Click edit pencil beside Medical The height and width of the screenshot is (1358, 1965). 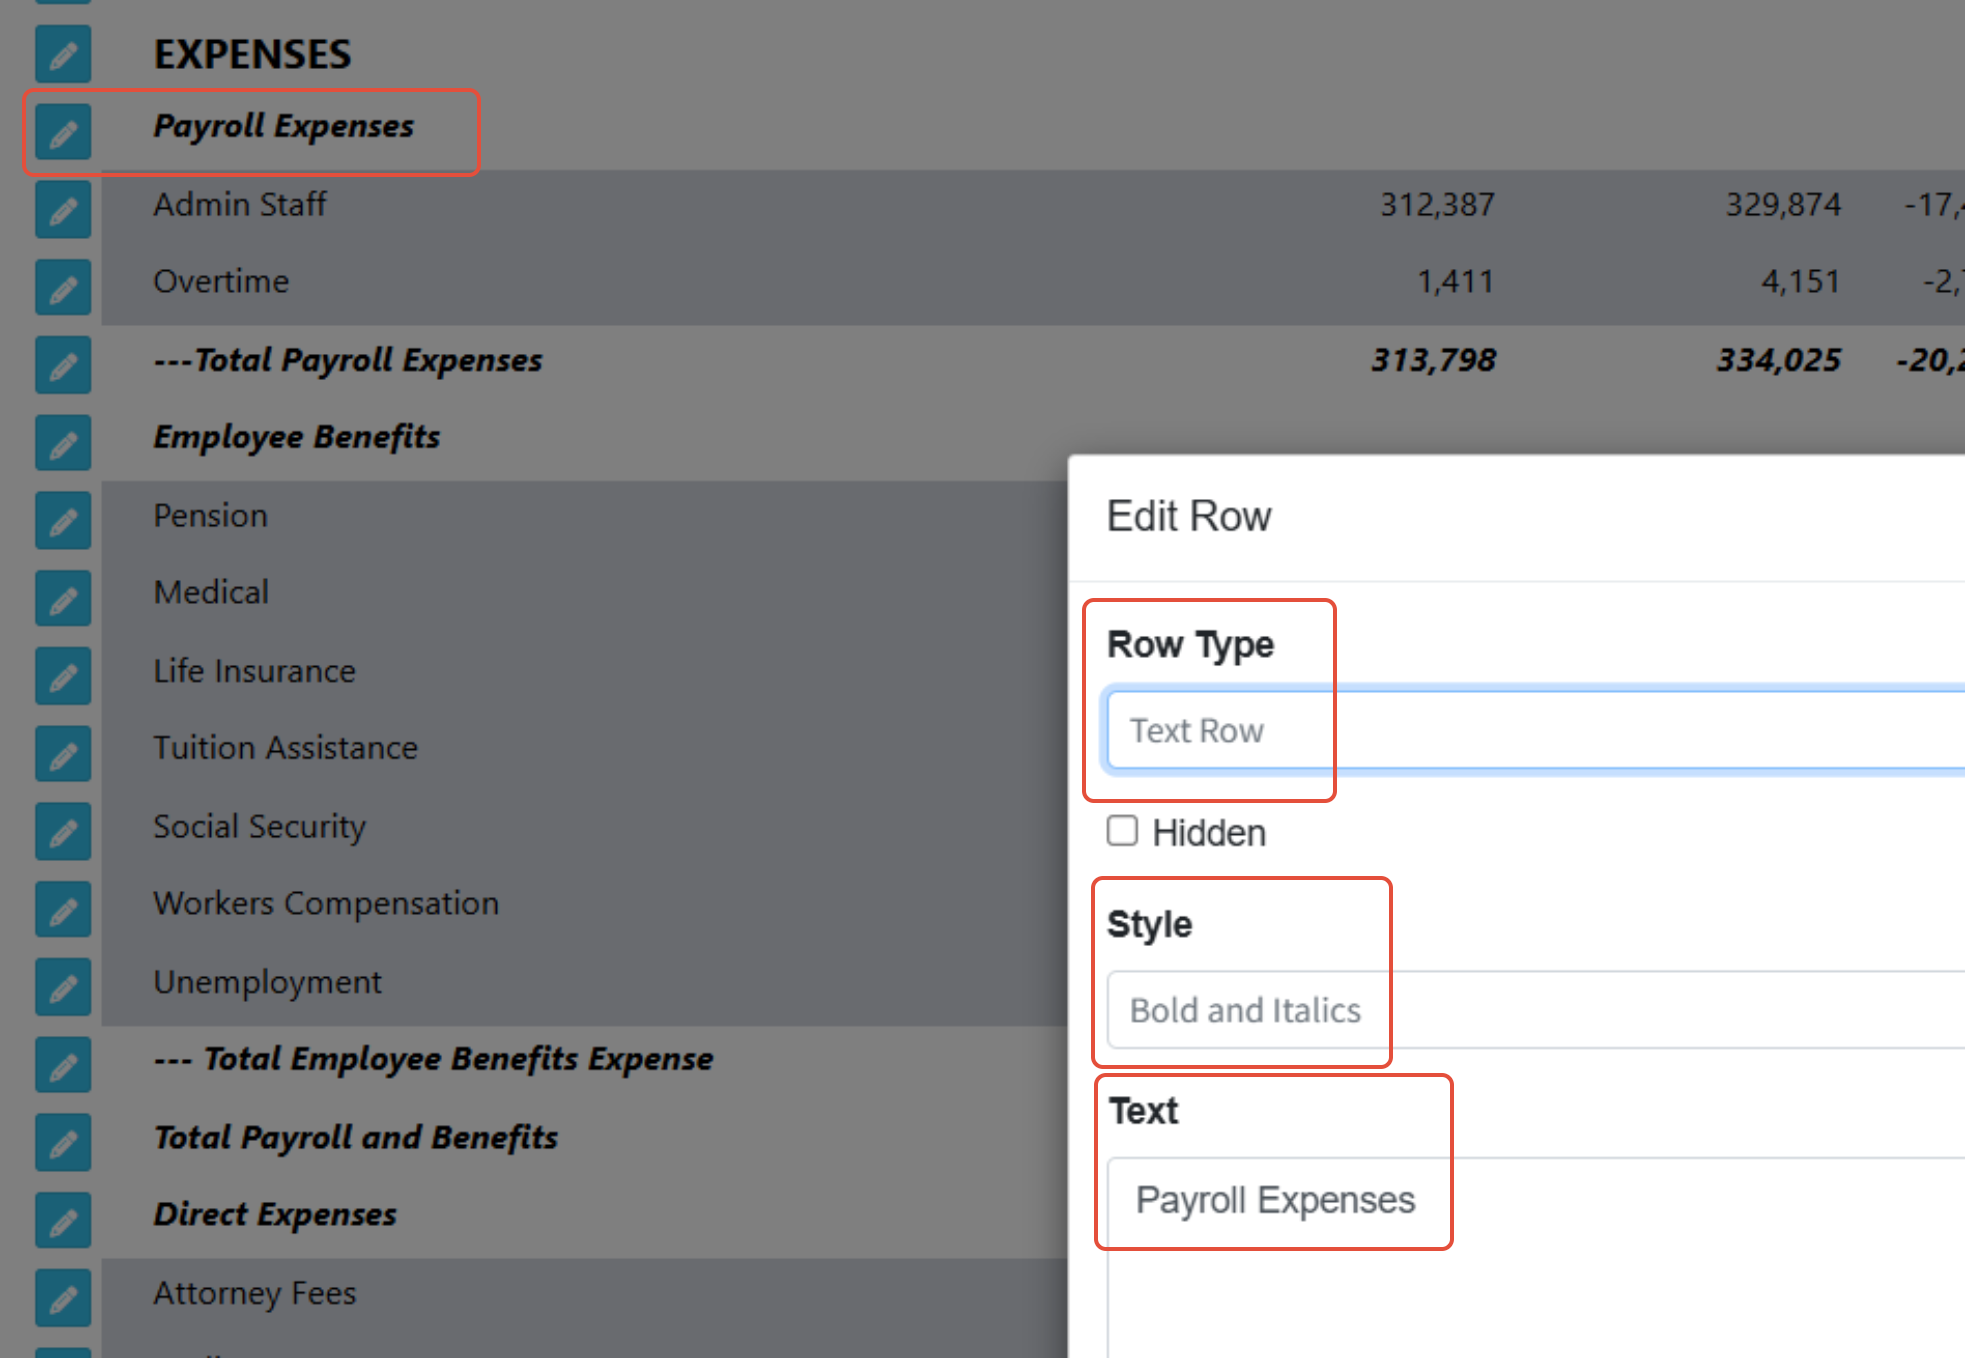[63, 599]
